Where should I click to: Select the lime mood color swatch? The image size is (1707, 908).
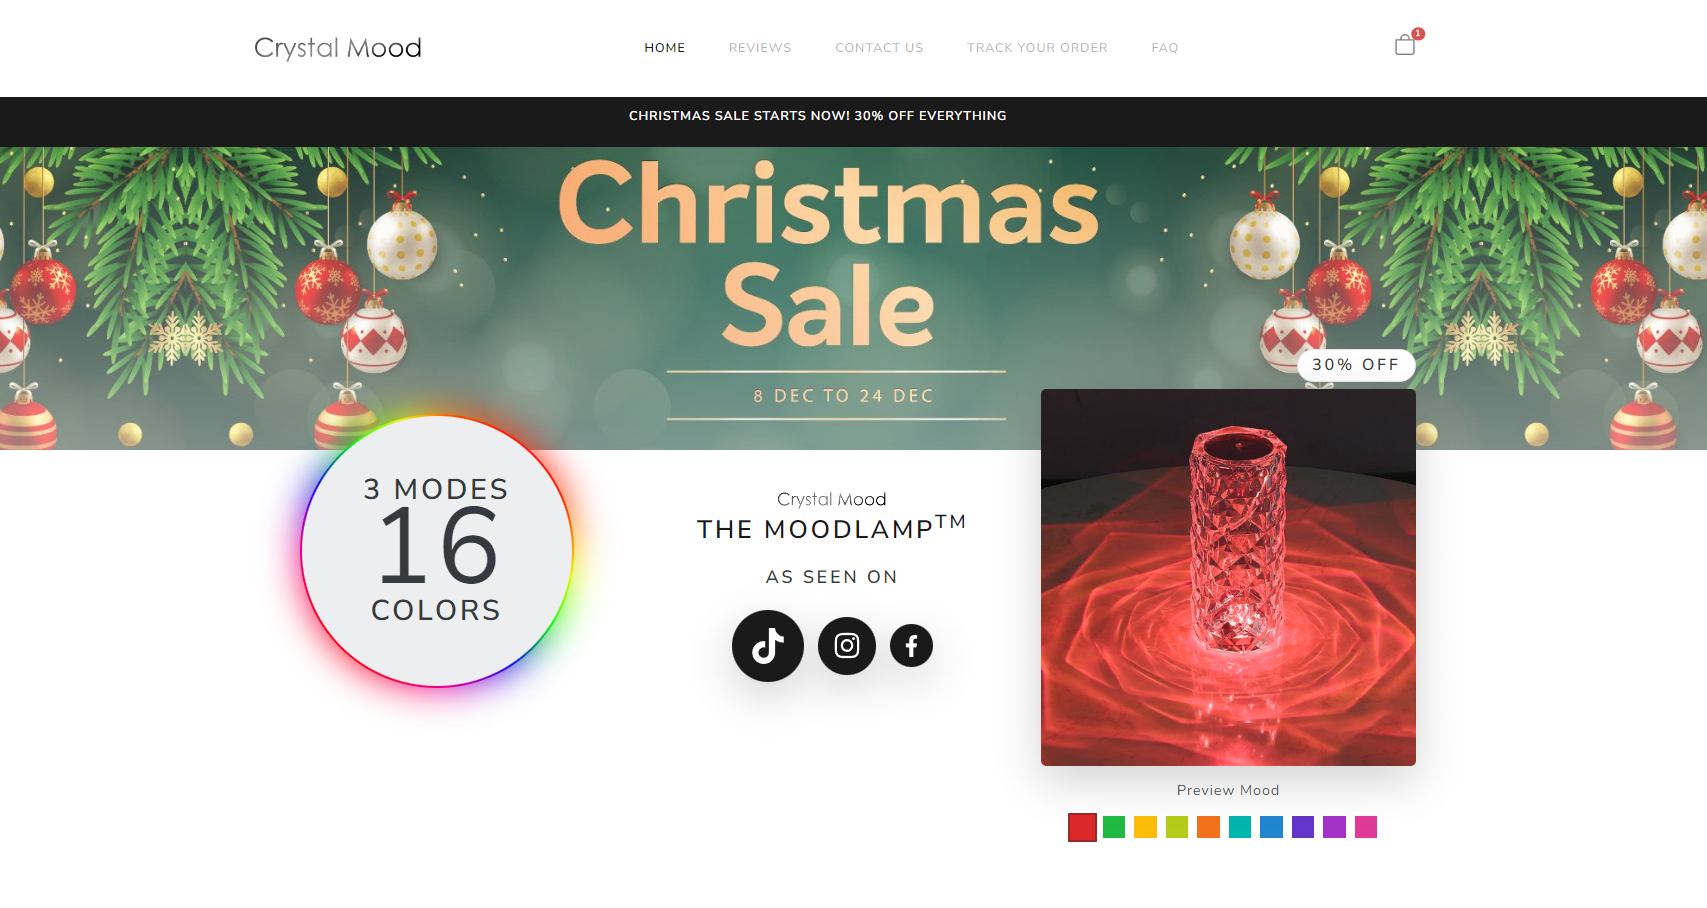pyautogui.click(x=1177, y=827)
